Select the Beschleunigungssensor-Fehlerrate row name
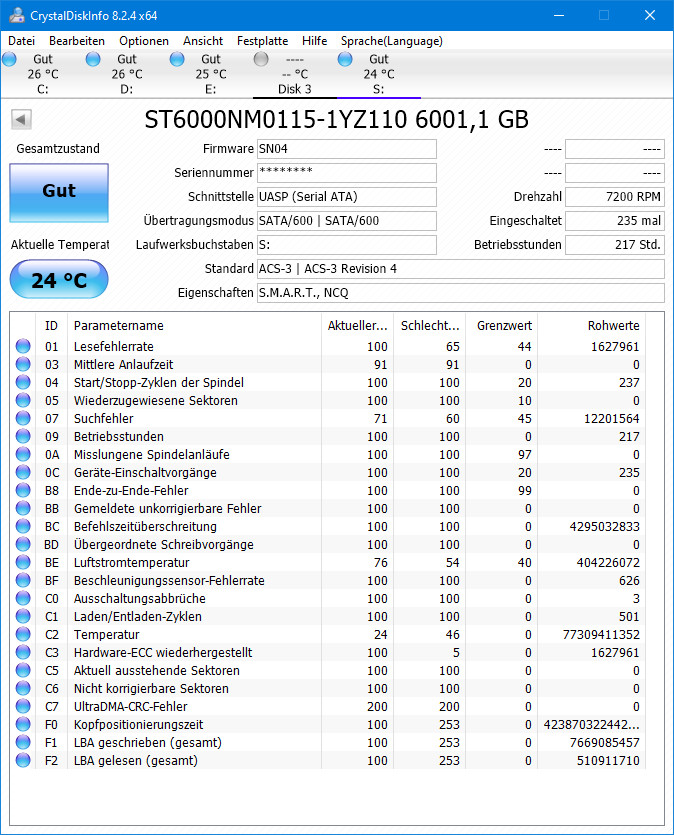Image resolution: width=674 pixels, height=835 pixels. pyautogui.click(x=169, y=580)
